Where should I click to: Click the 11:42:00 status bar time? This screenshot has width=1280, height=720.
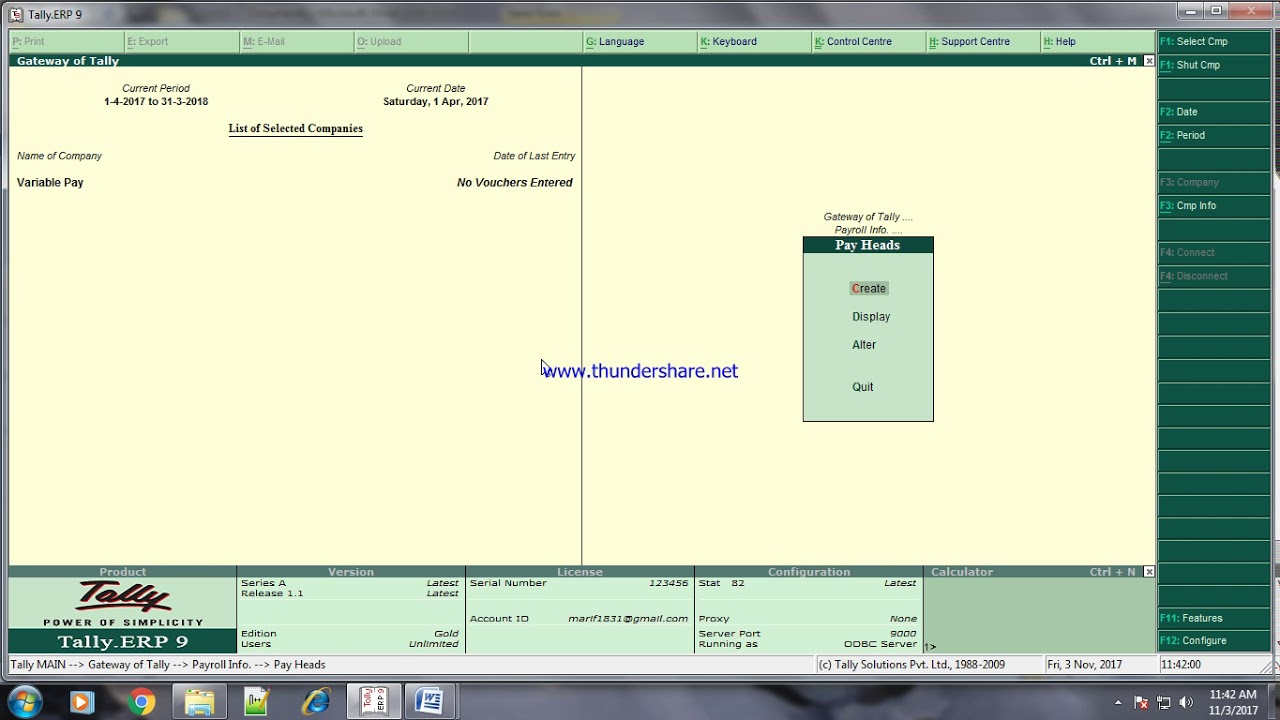[x=1181, y=665]
